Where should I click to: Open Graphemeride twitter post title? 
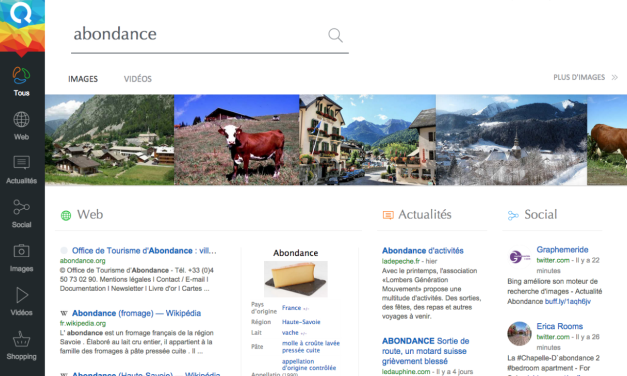click(x=562, y=250)
